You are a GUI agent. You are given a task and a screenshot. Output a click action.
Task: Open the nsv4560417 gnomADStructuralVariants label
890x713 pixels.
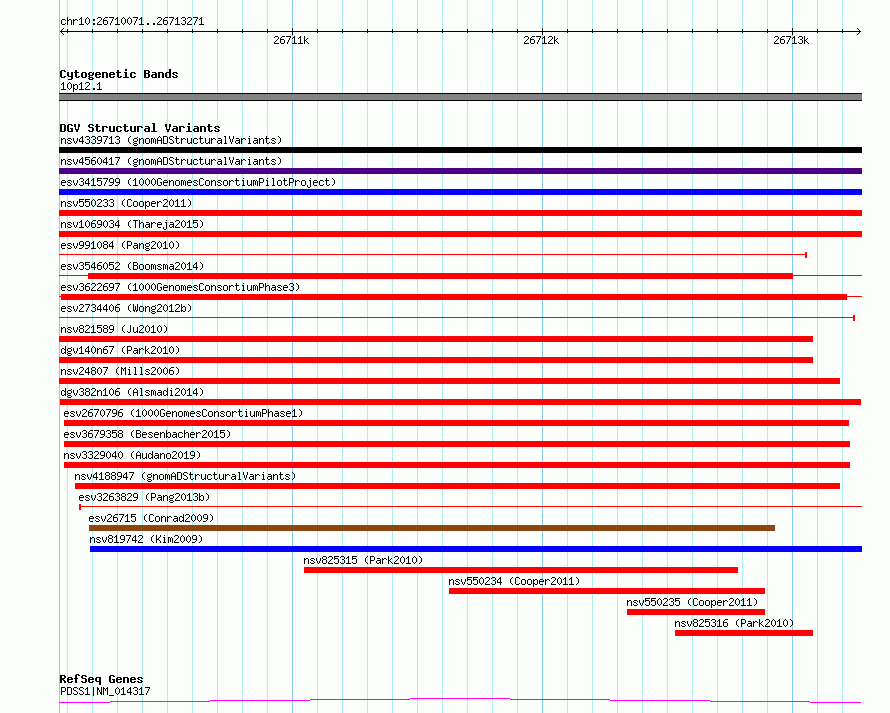pos(171,161)
